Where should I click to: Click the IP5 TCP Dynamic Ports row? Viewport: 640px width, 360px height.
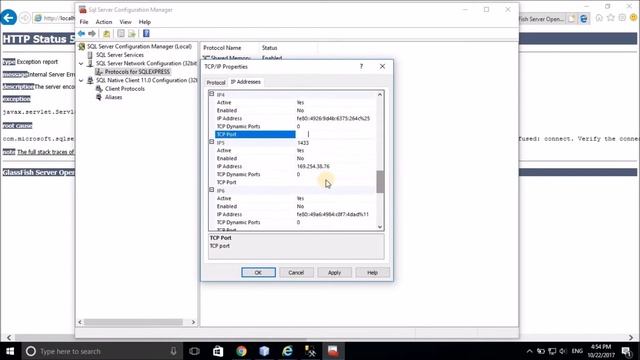294,174
